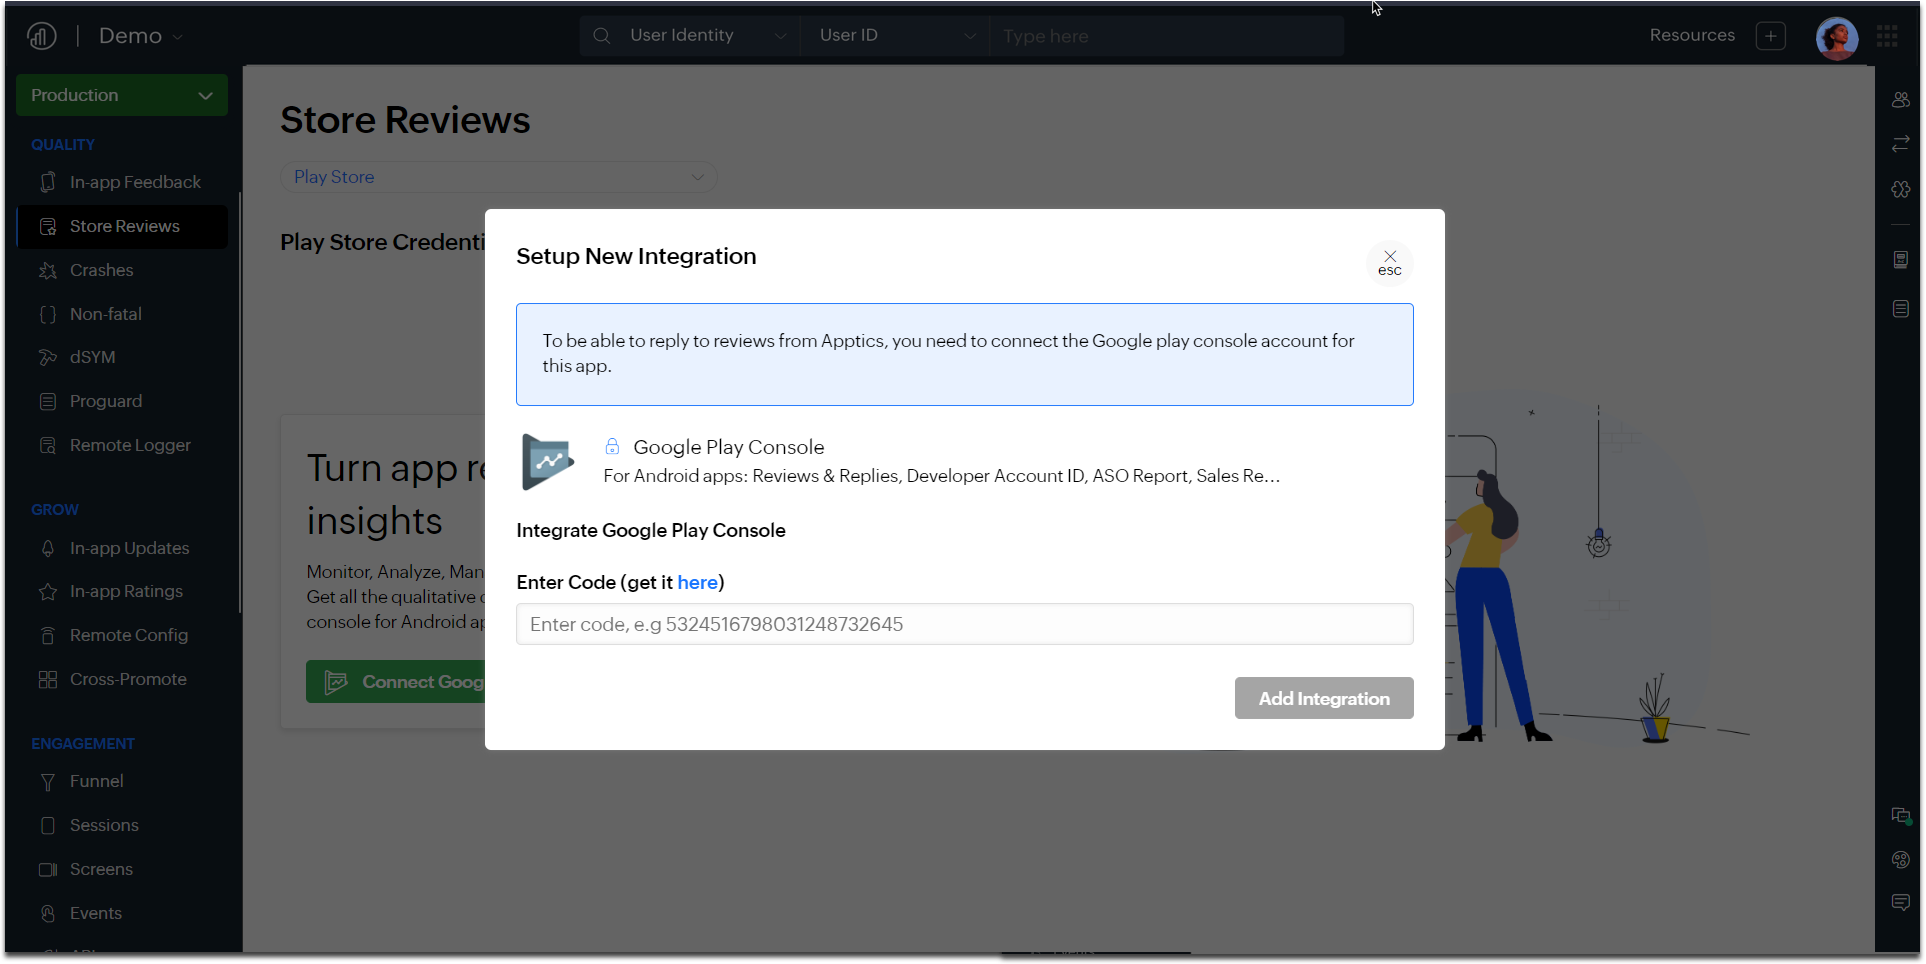This screenshot has height=964, width=1926.
Task: Click the users icon in right rail
Action: pos(1900,99)
